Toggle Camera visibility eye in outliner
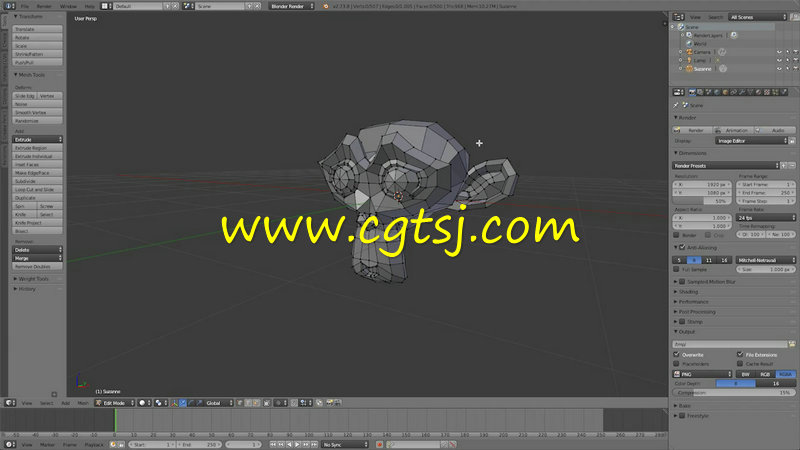This screenshot has width=800, height=450. click(779, 52)
